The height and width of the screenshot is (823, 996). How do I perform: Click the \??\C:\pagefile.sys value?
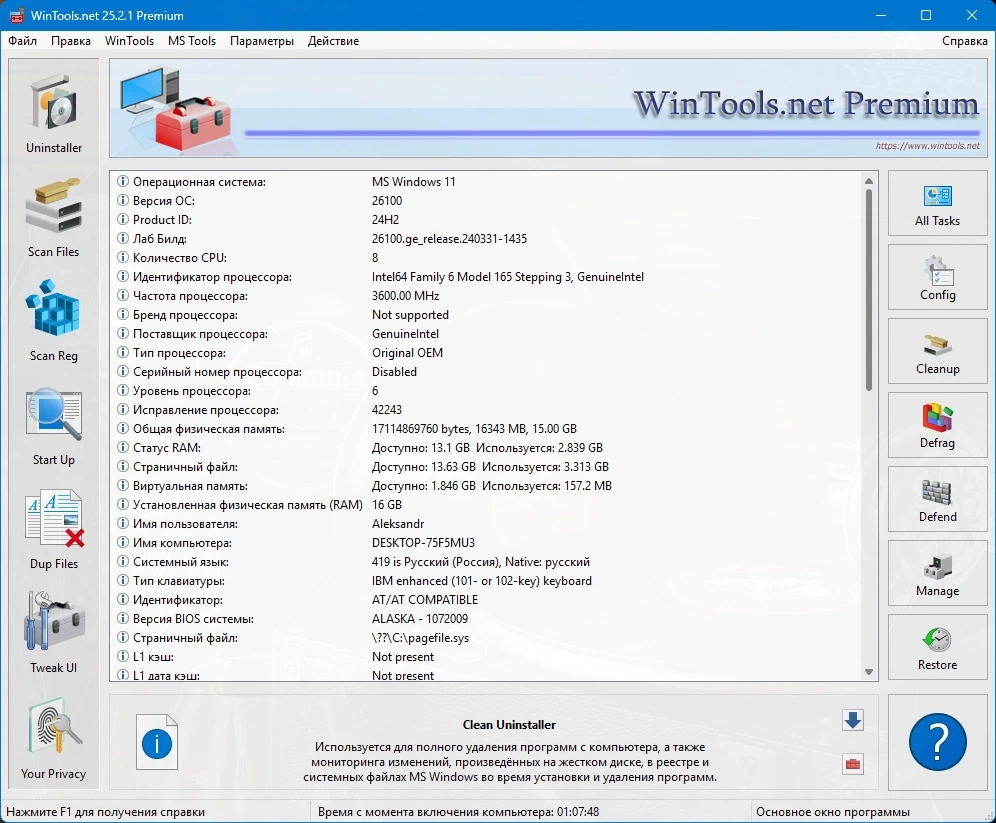click(x=421, y=638)
